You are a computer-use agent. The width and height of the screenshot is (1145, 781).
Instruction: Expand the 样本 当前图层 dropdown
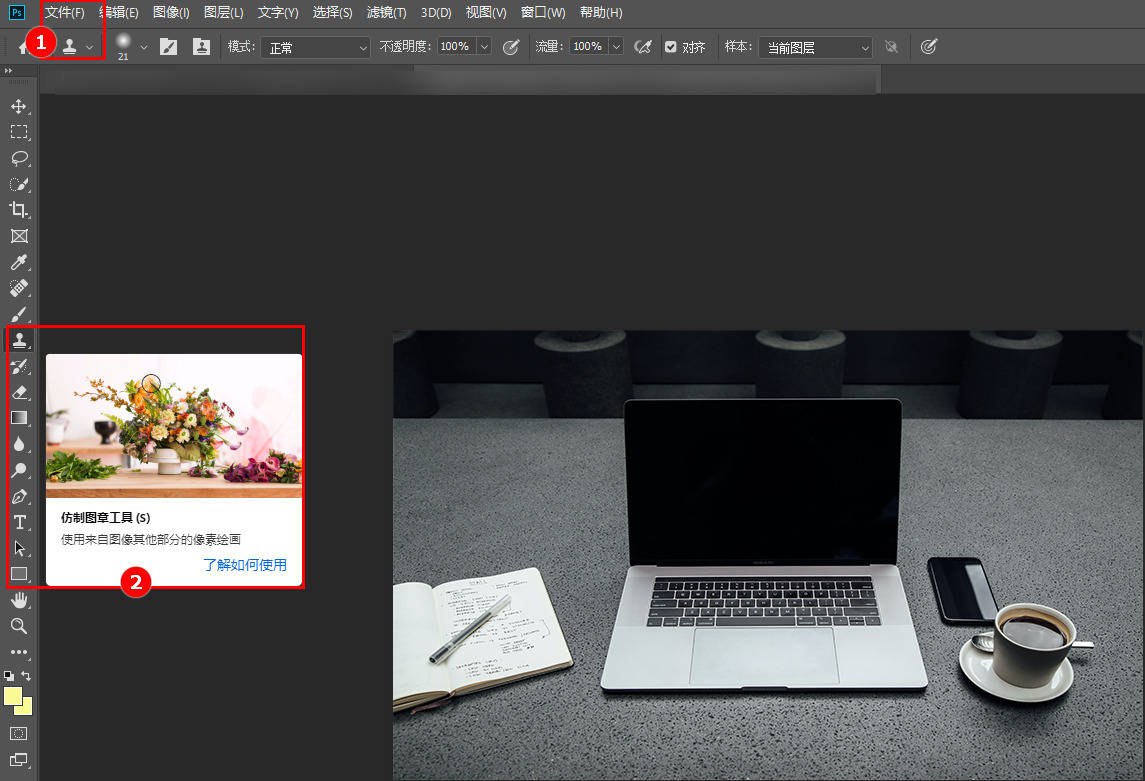tap(815, 47)
